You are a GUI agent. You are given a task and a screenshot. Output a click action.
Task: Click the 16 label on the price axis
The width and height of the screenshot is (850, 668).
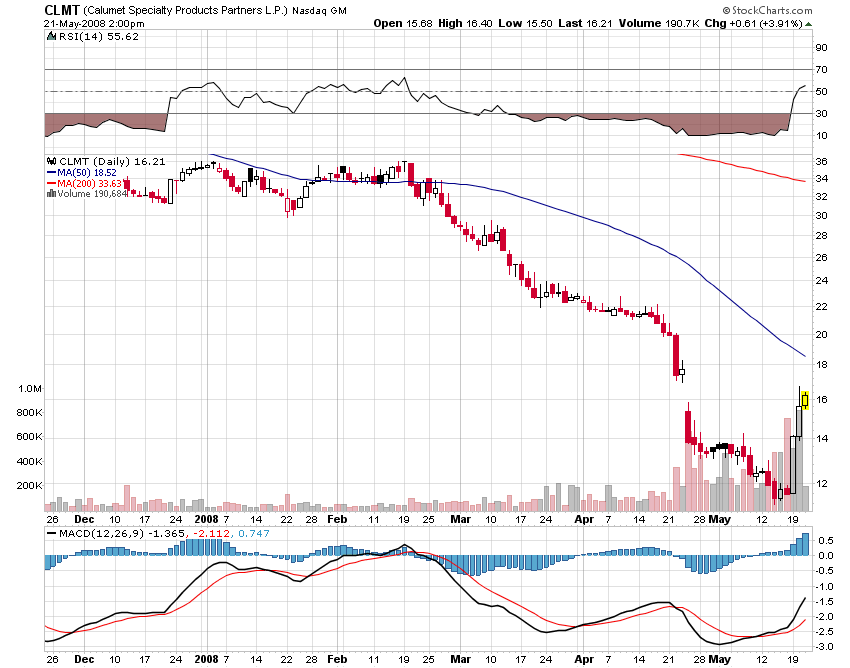click(x=821, y=400)
